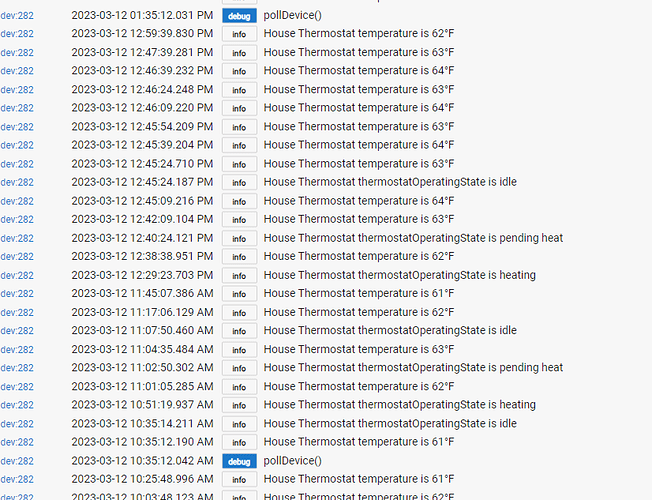Click info badge at 11:17:06.129 AM
Screen dimensions: 652x500
tap(239, 312)
